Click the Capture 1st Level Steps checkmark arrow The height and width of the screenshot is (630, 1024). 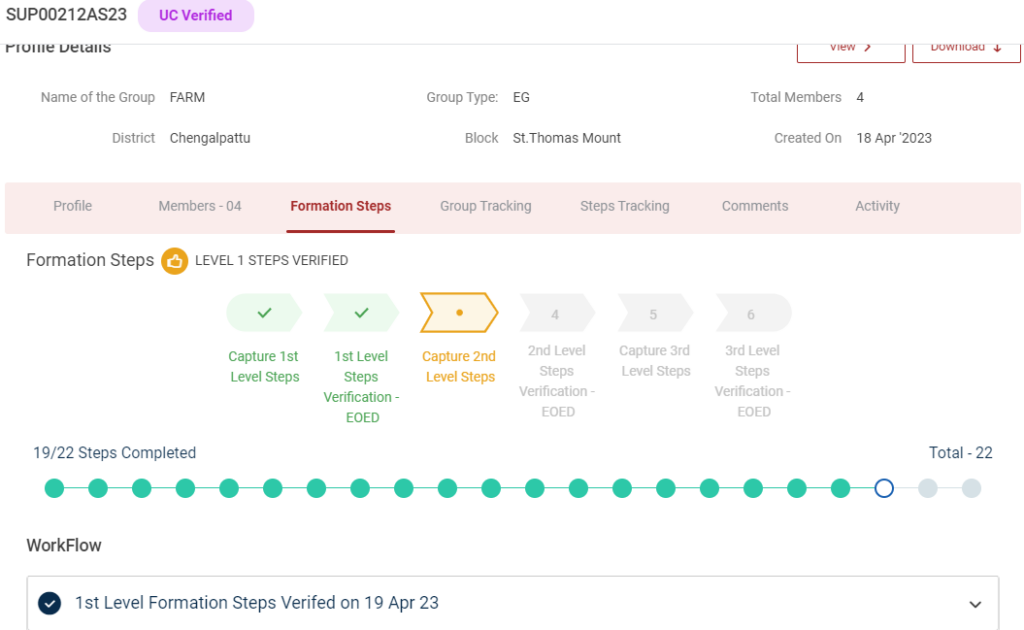point(264,313)
